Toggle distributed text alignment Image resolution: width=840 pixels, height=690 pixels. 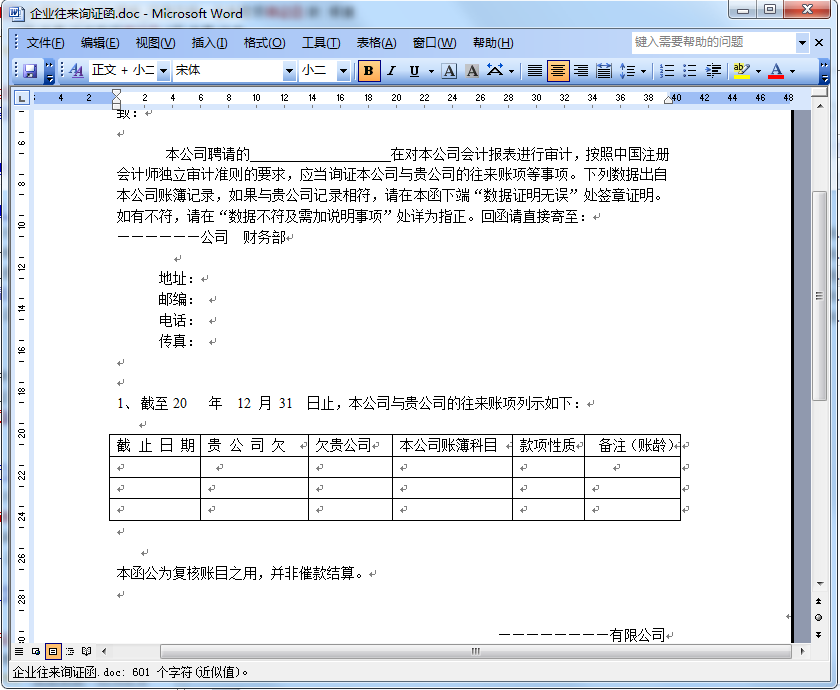tap(603, 71)
